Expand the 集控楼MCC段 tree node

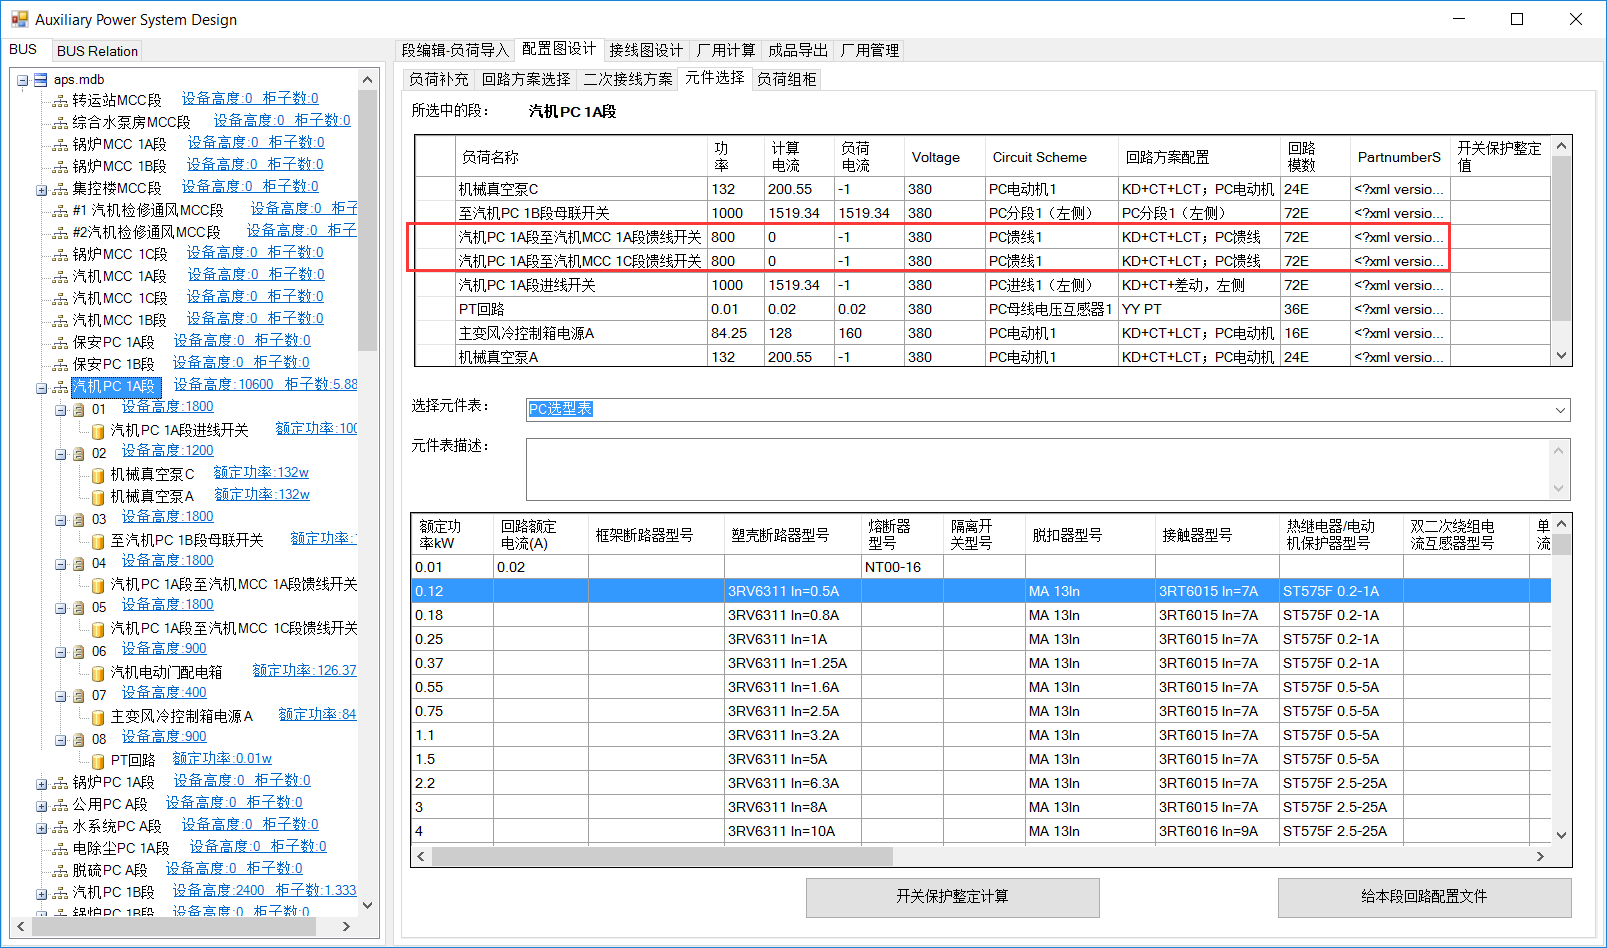coord(42,190)
